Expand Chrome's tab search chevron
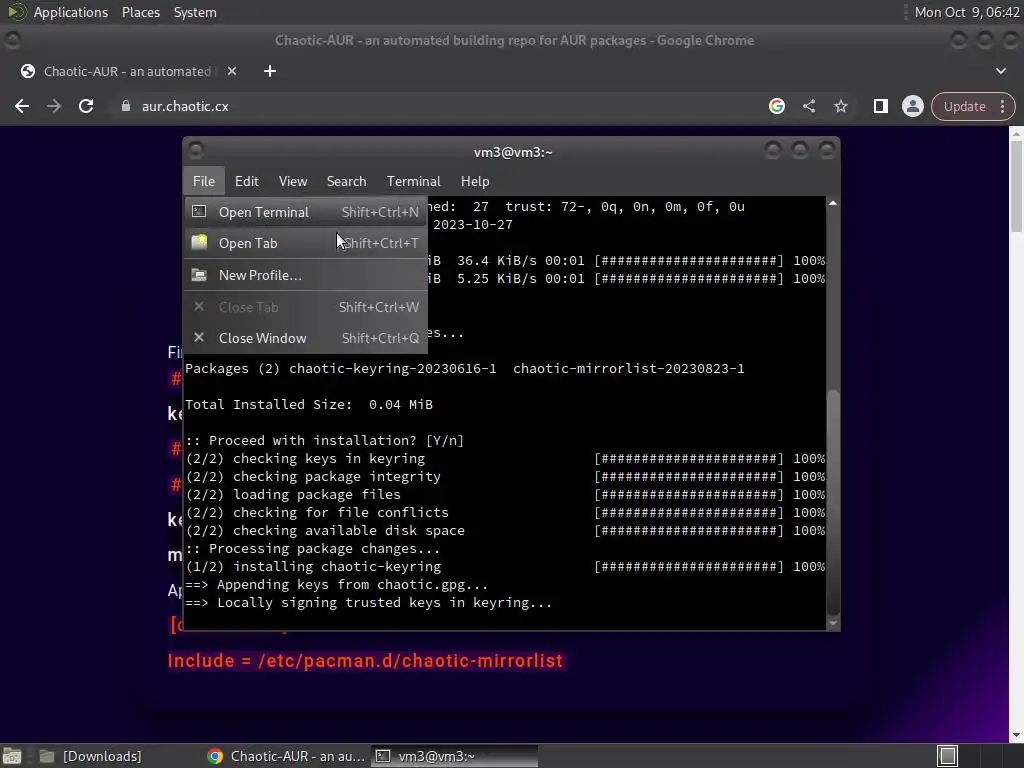The width and height of the screenshot is (1024, 768). 1000,71
